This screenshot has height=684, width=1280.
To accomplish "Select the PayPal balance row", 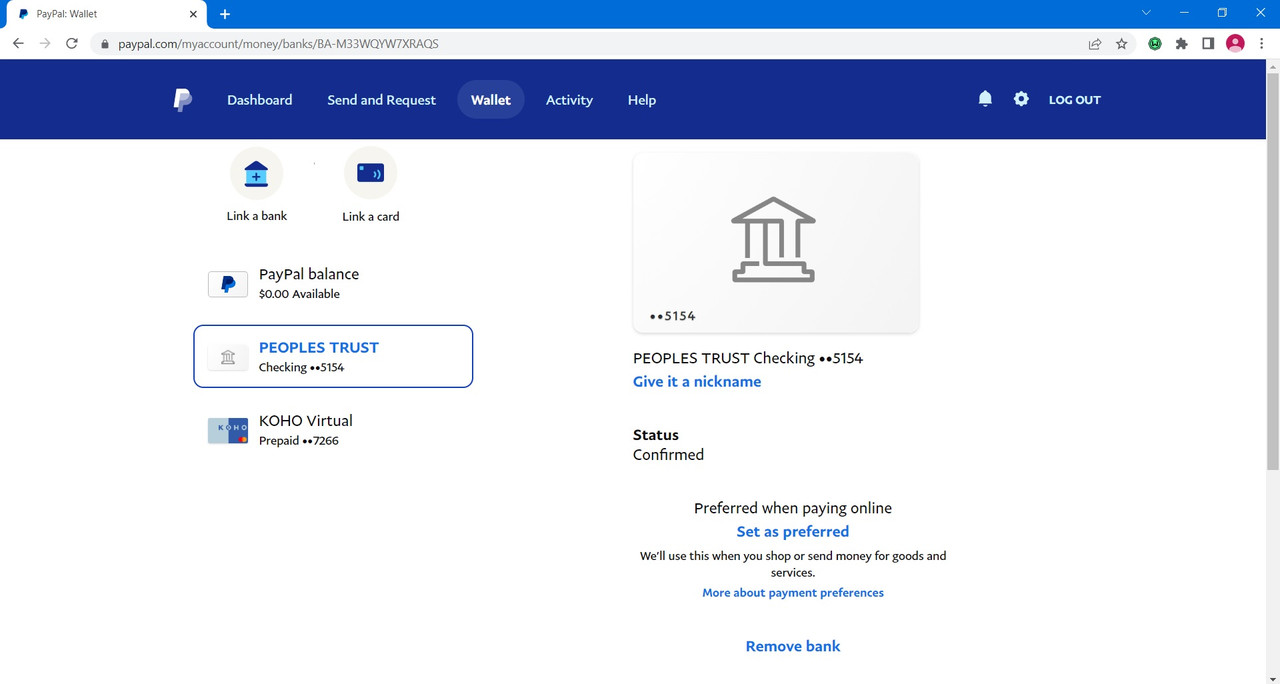I will [333, 284].
